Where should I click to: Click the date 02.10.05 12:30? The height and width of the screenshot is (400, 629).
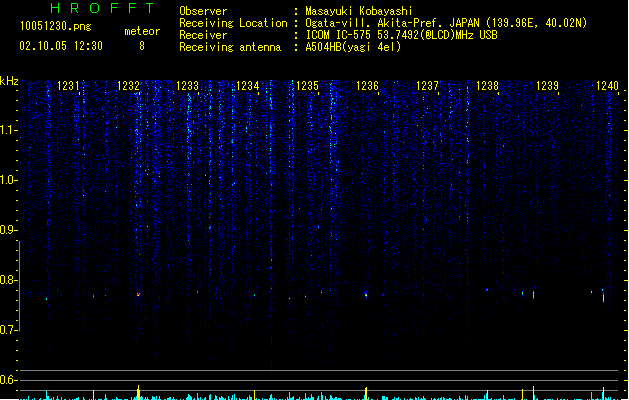[61, 46]
